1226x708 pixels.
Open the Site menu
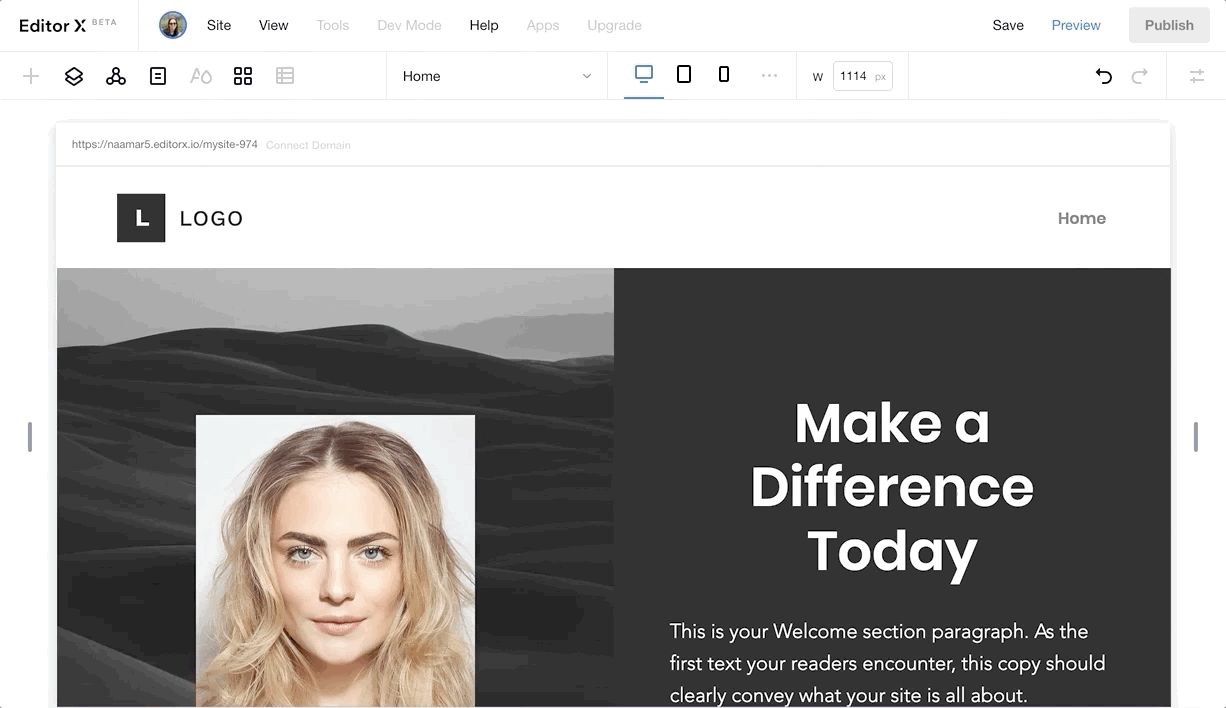click(x=219, y=25)
